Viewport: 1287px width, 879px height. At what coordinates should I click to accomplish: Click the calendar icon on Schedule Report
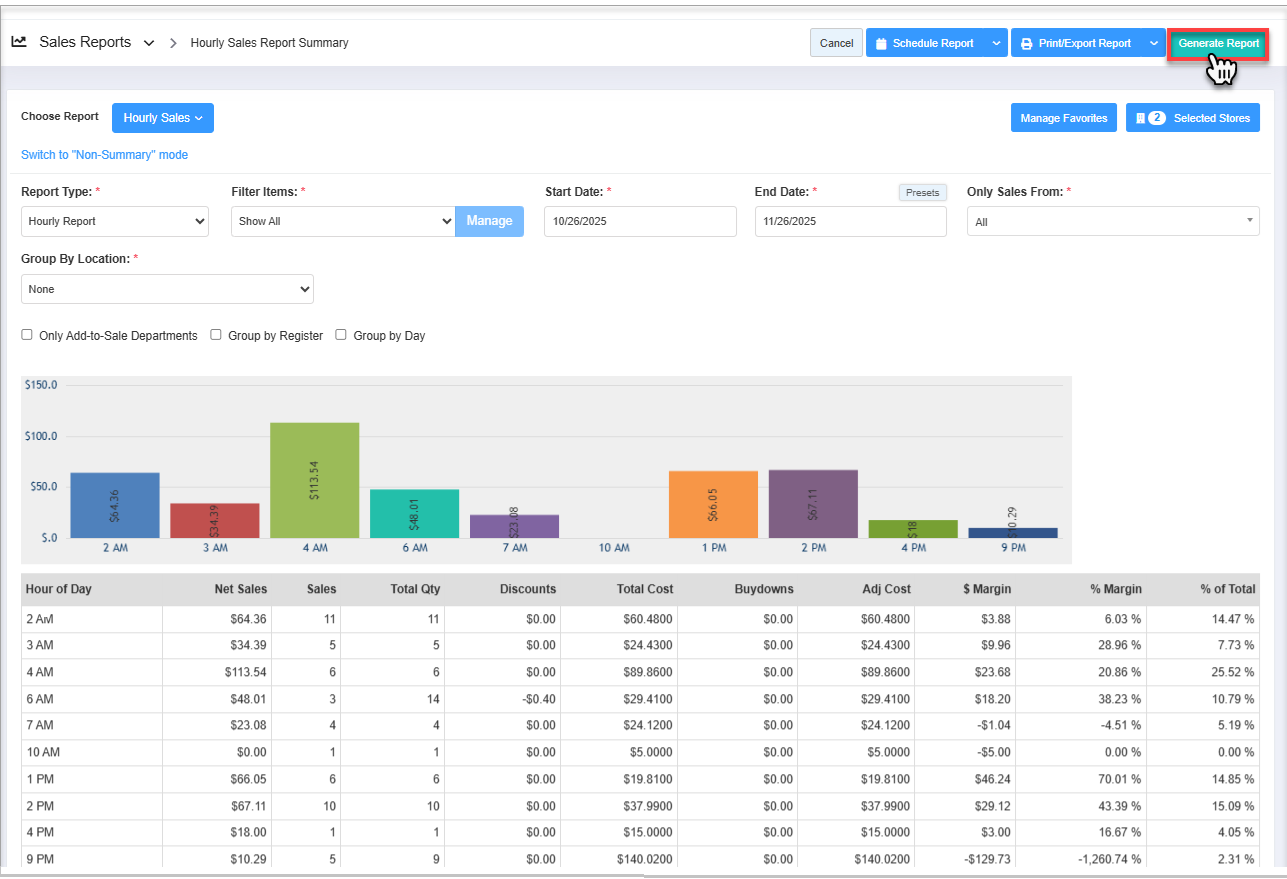[x=881, y=44]
